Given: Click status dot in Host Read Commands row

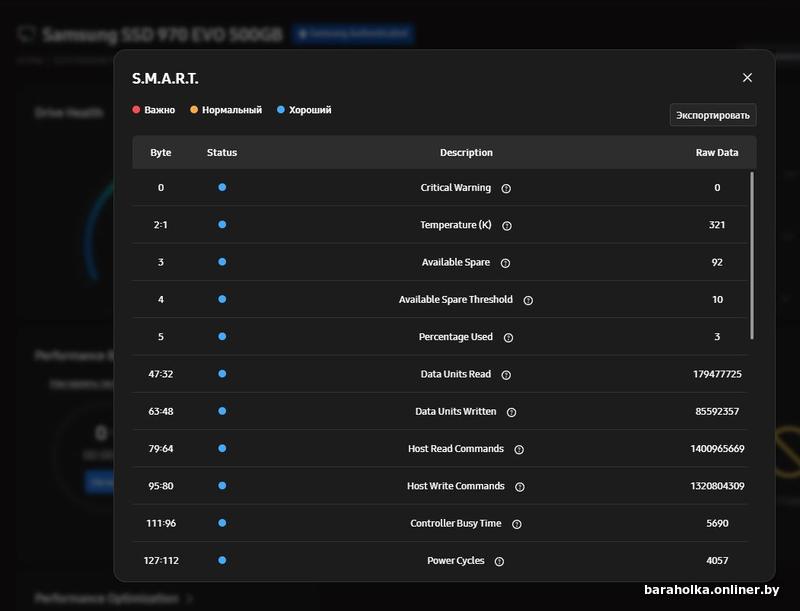Looking at the screenshot, I should (222, 448).
